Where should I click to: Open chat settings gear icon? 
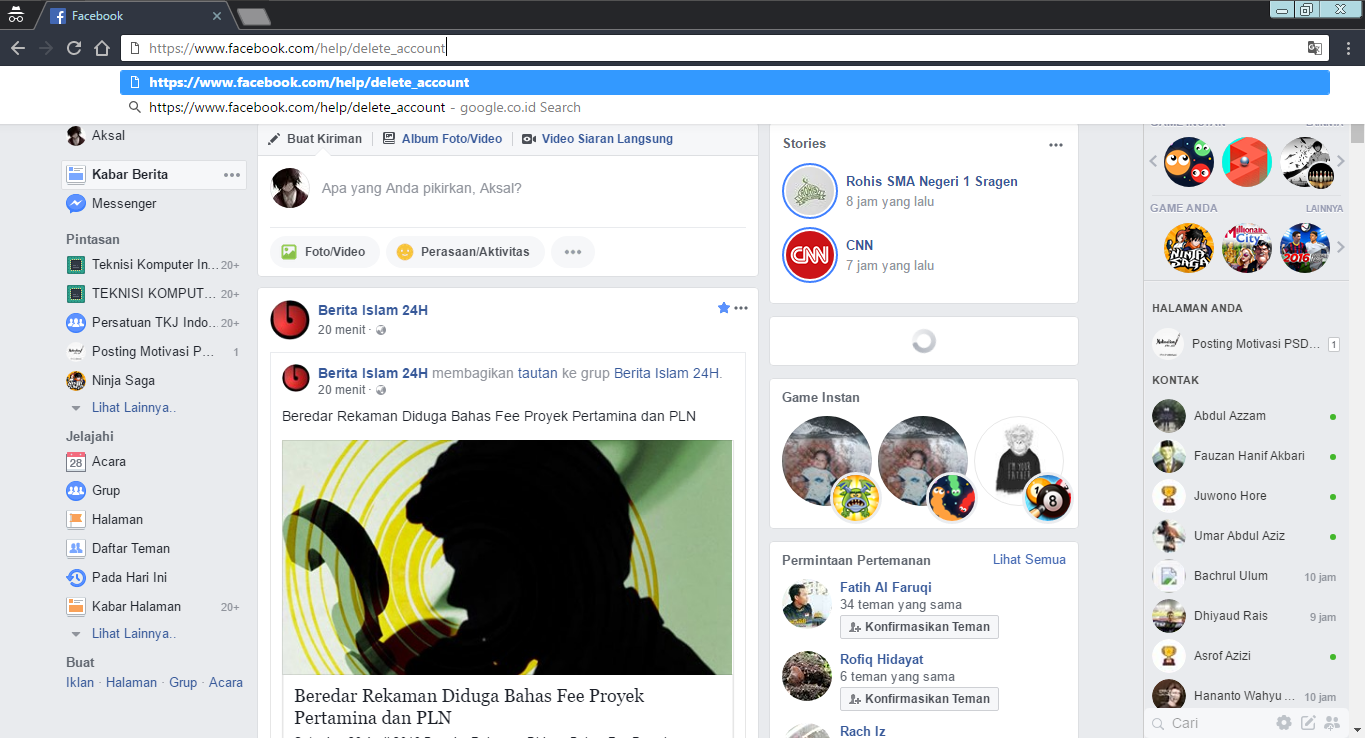1284,723
